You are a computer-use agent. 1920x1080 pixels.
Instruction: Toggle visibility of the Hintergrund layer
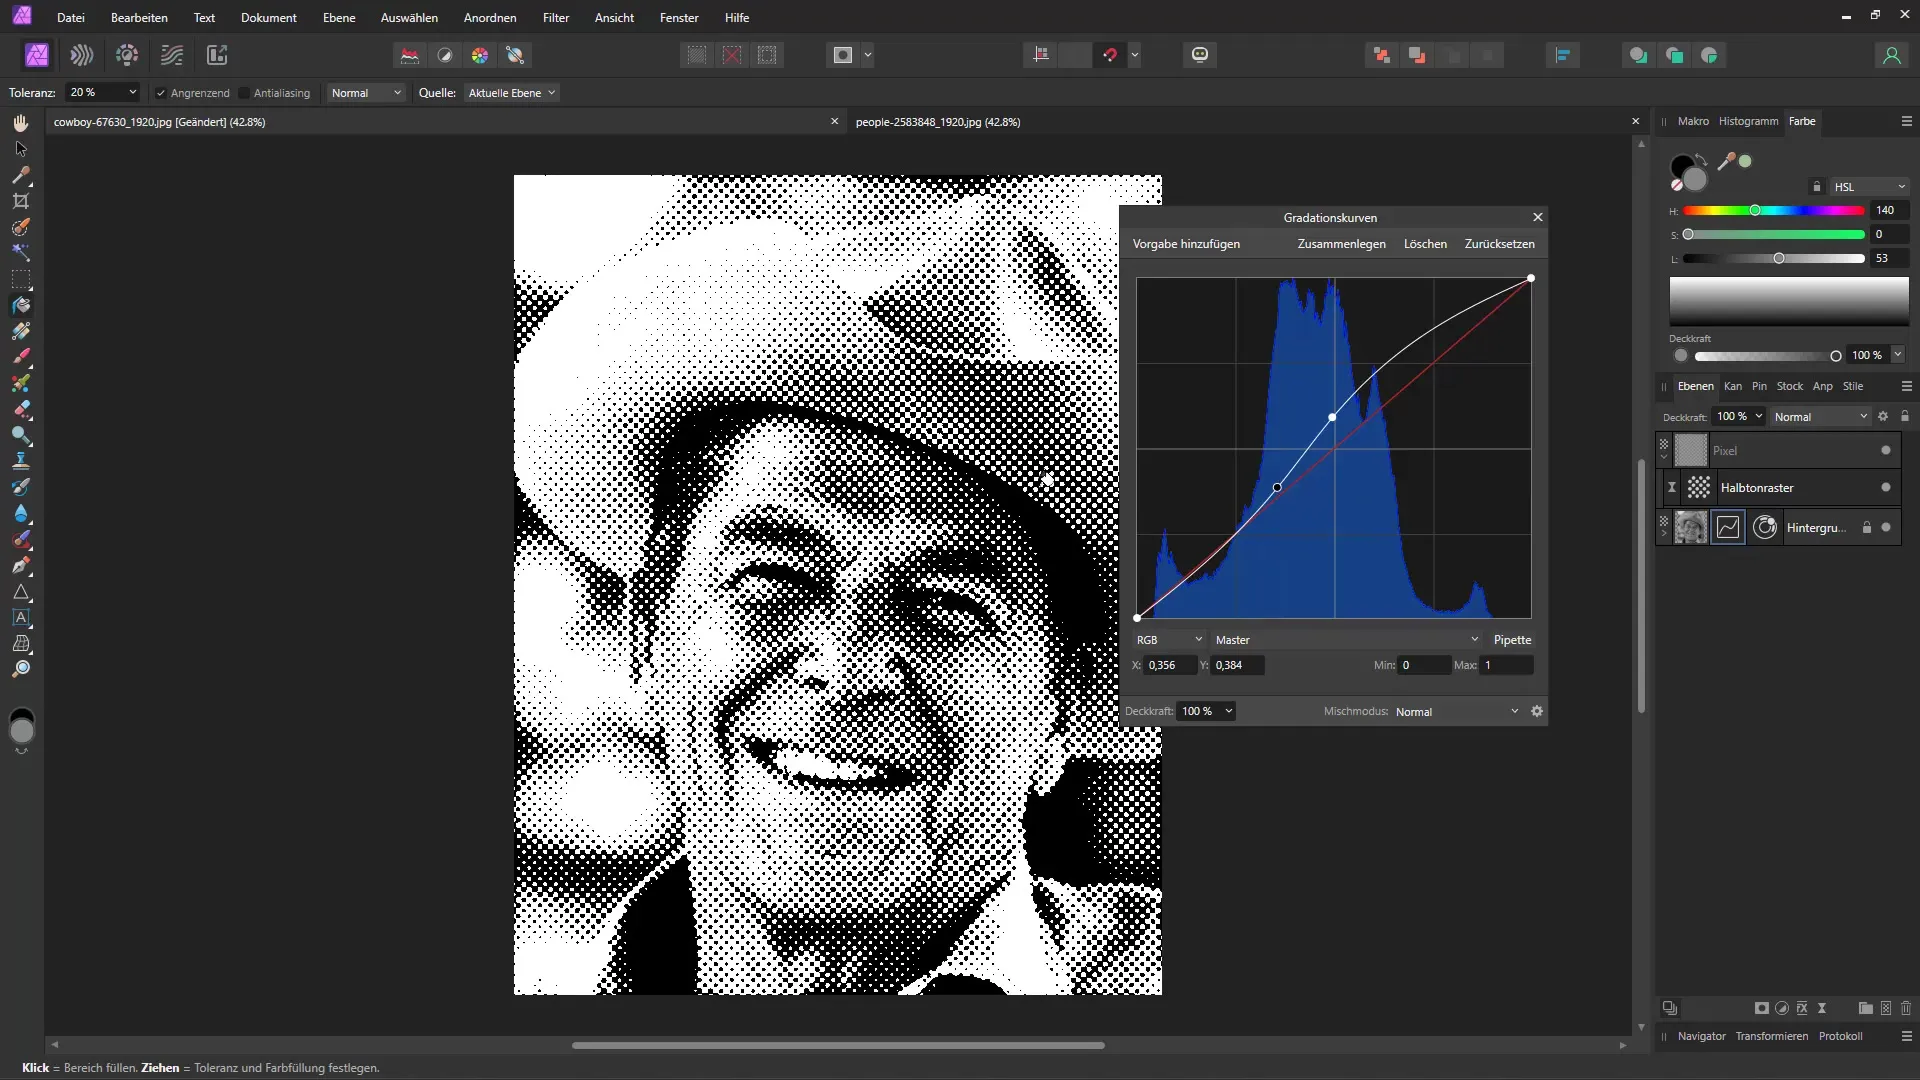coord(1886,527)
